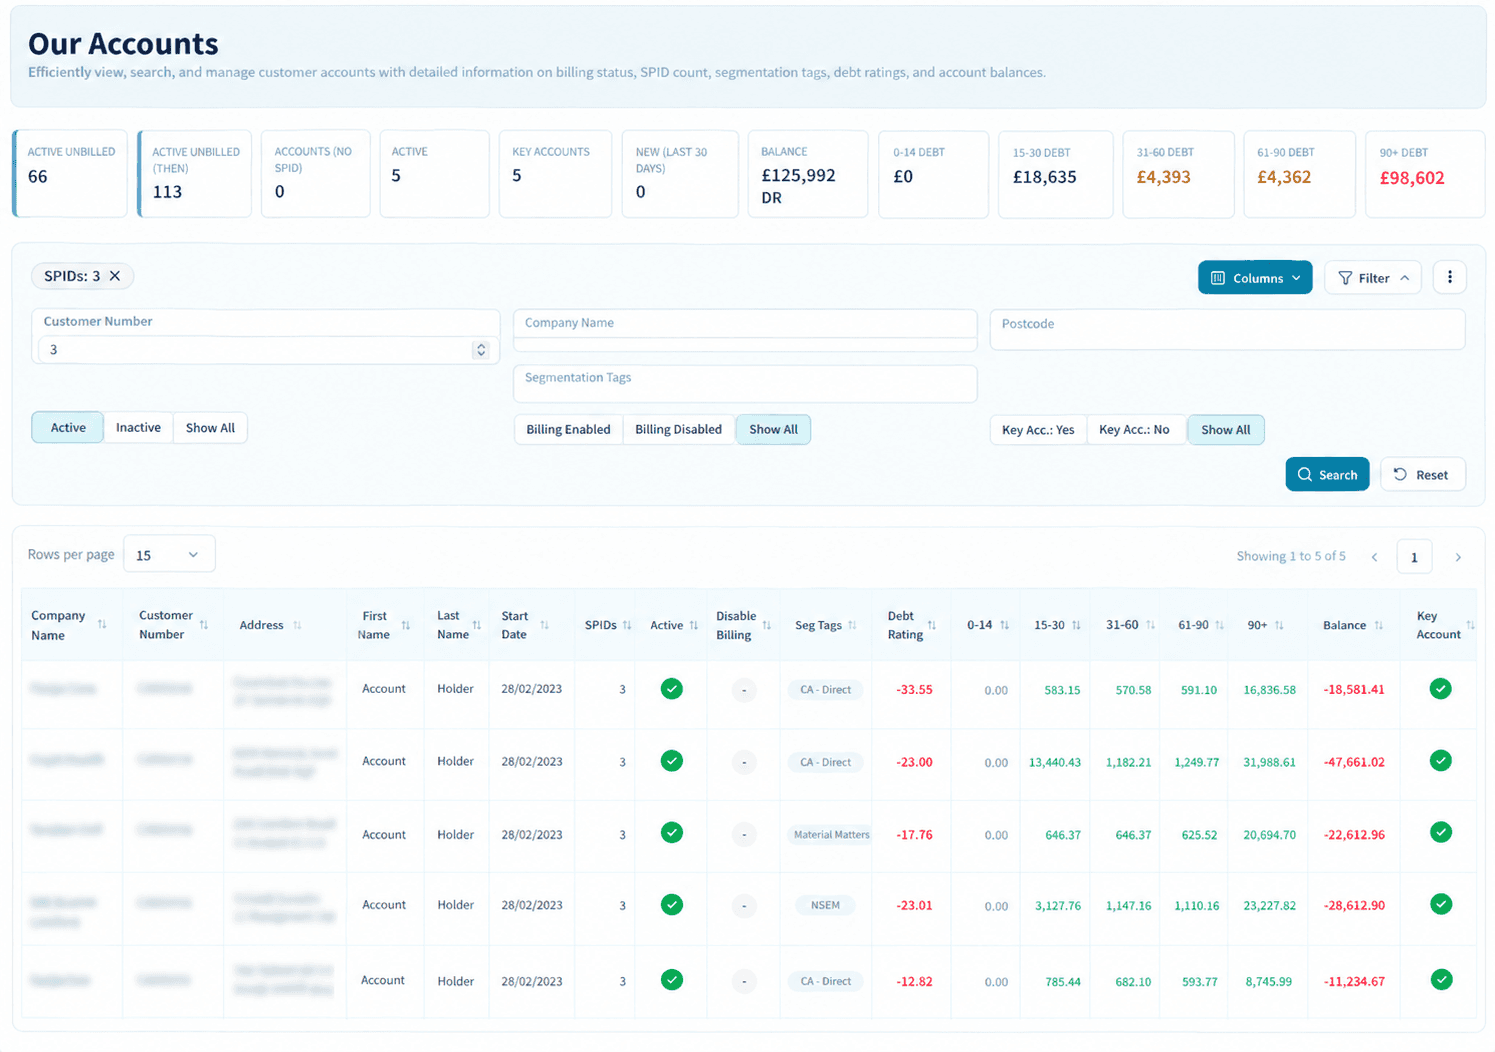Choose Key Acc.: No filter
1495x1052 pixels.
(x=1134, y=430)
